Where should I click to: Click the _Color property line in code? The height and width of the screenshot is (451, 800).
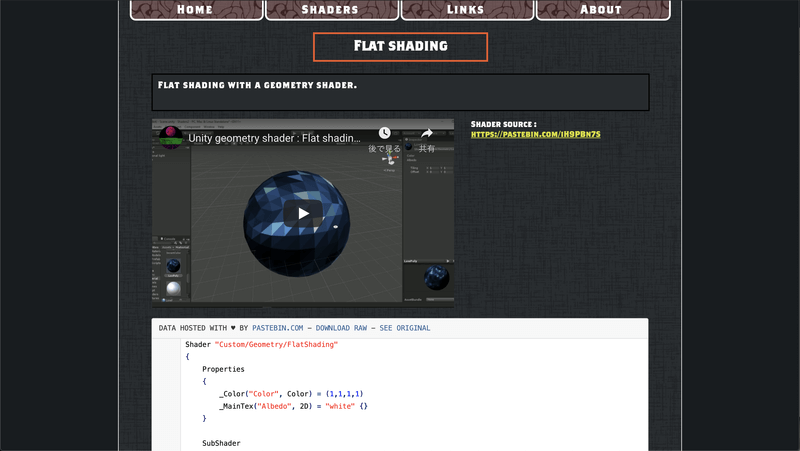point(291,394)
